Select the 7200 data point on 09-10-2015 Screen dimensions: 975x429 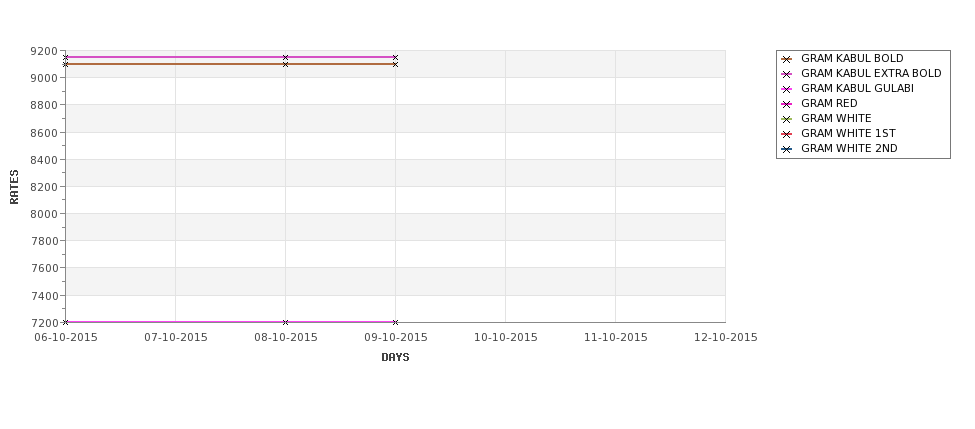coord(395,322)
